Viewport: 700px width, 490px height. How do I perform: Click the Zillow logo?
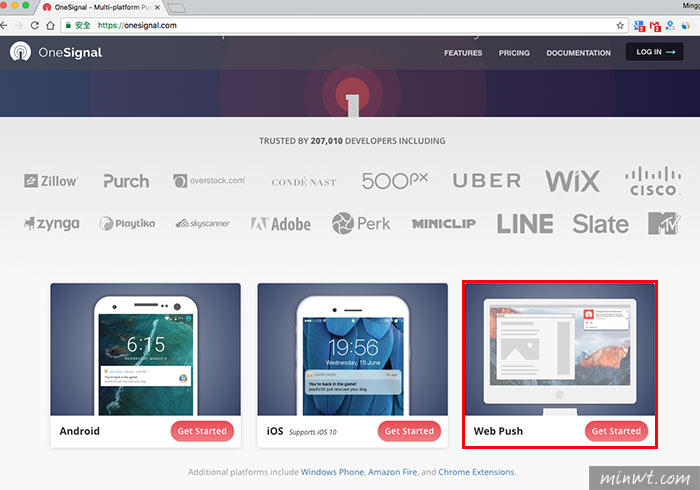50,181
